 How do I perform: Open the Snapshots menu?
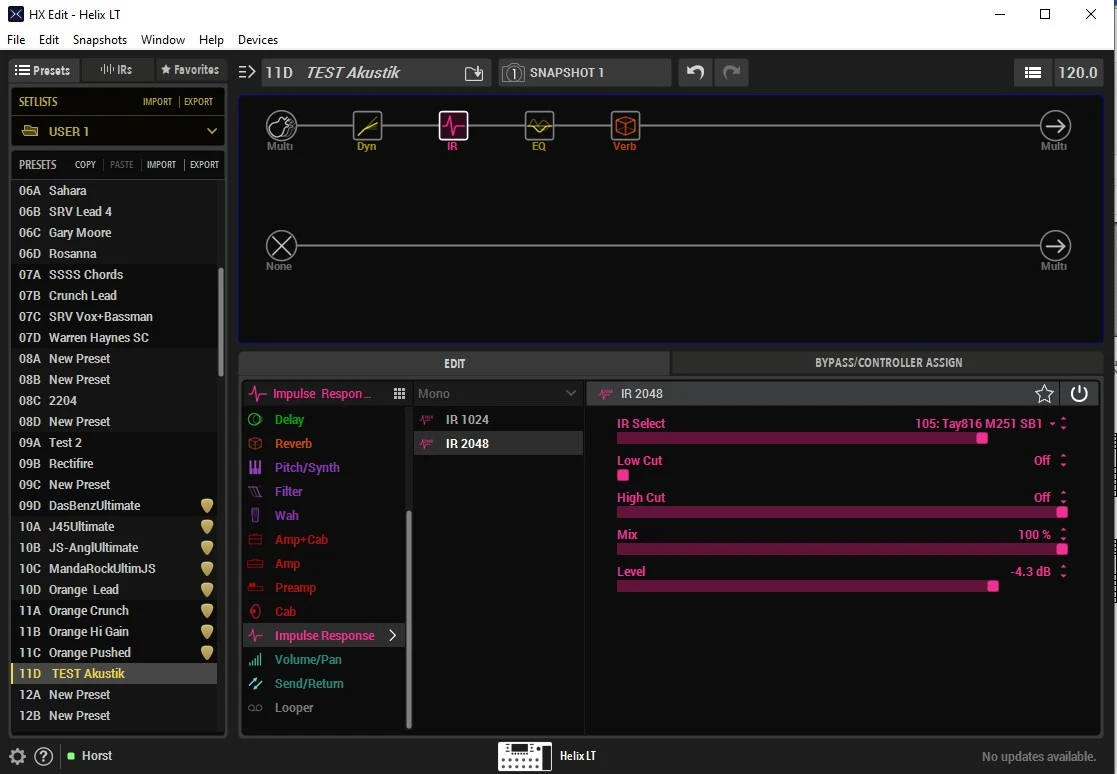tap(99, 40)
